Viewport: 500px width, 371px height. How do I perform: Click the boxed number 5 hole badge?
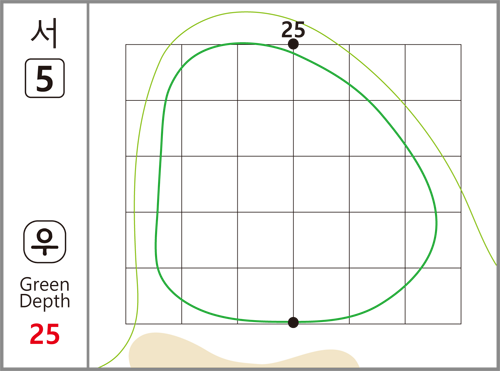45,78
